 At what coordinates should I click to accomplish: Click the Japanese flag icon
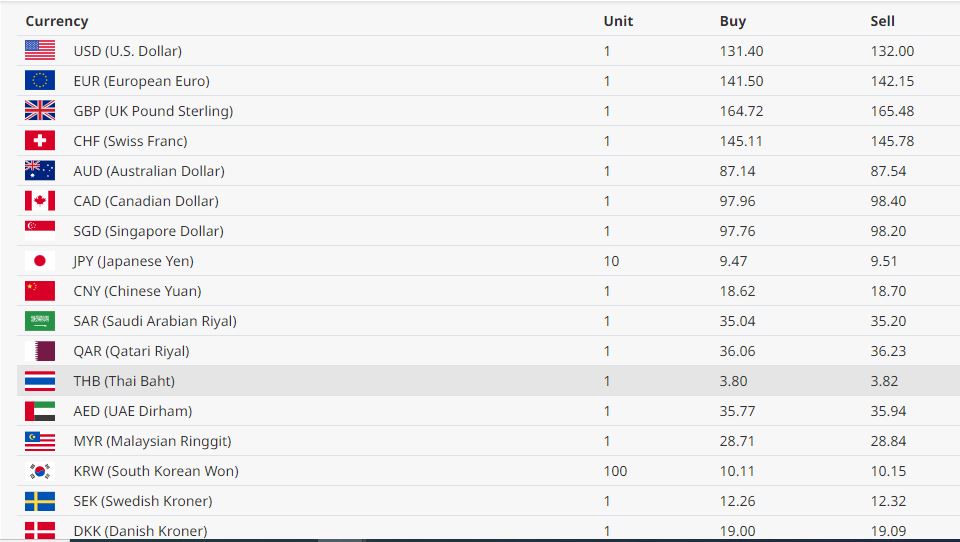(x=40, y=261)
